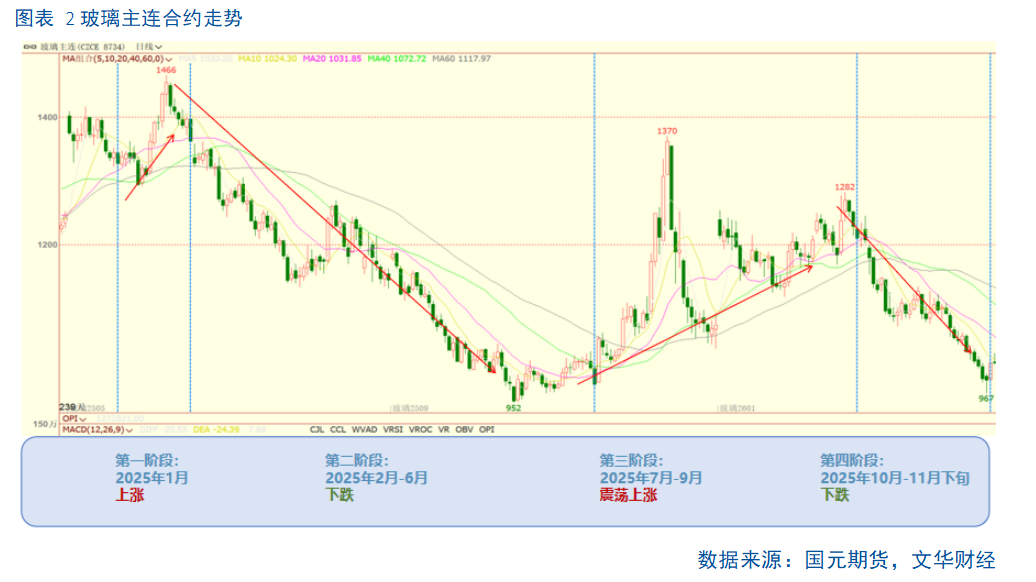Open the MA组合(5,10,20,40,60,0) indicator dropdown

[117, 59]
